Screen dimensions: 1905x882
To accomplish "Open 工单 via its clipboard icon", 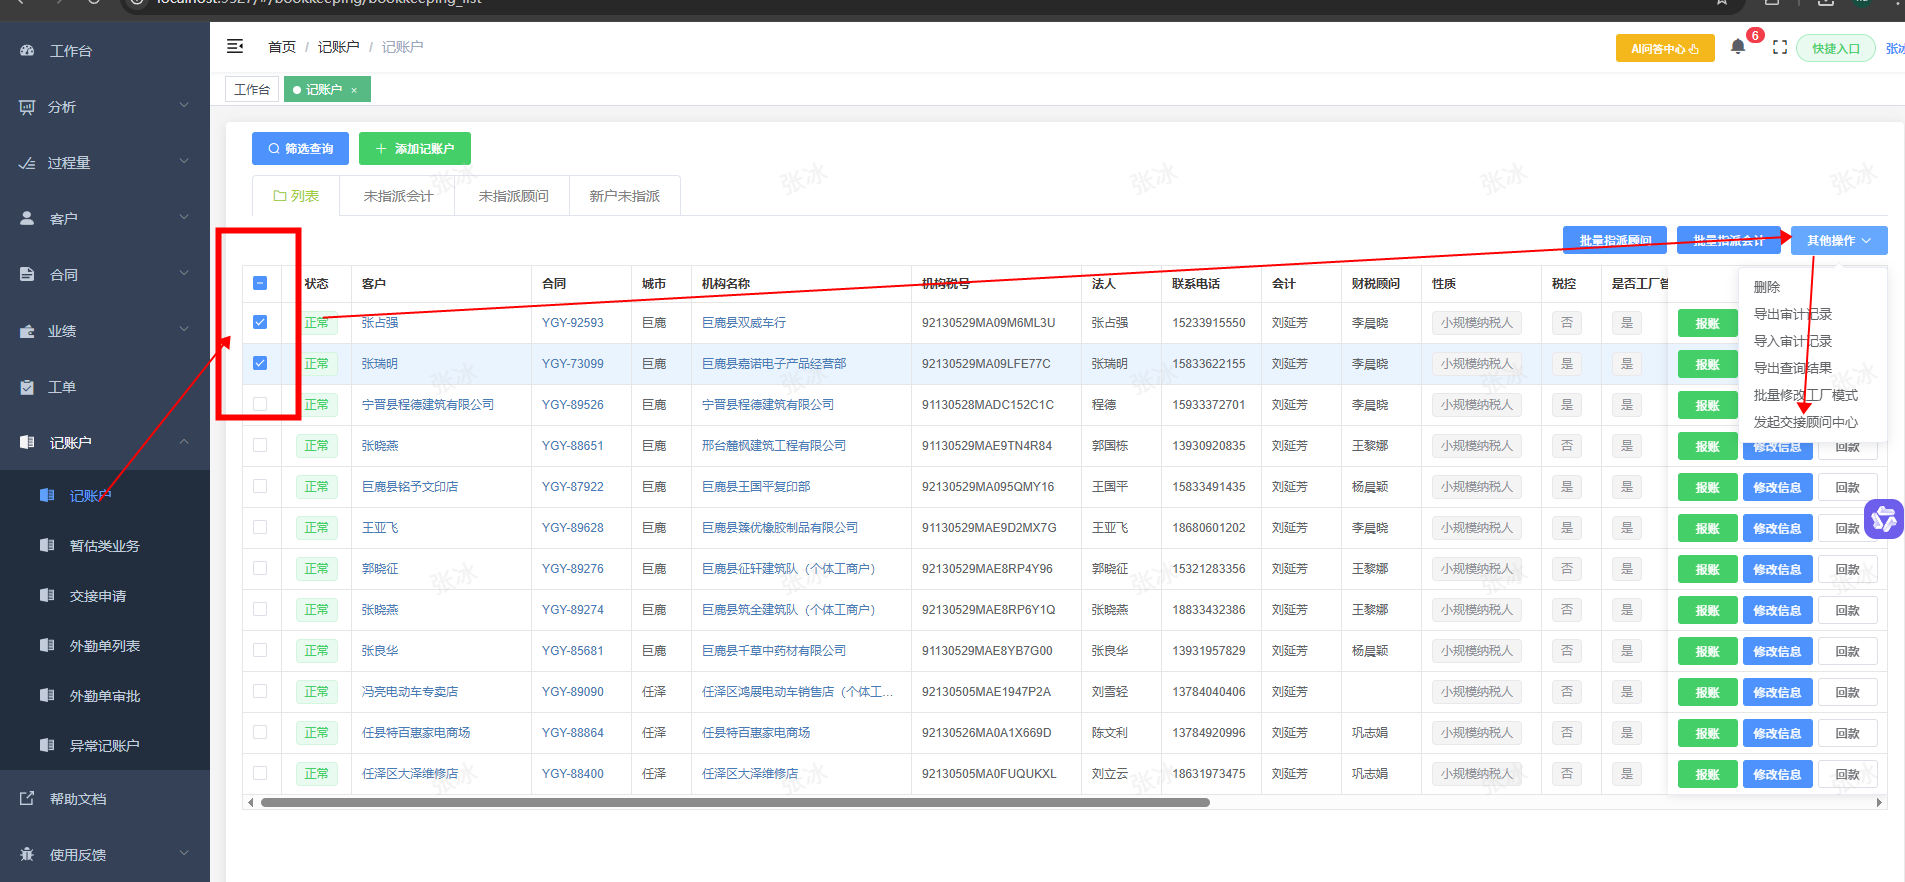I will (x=27, y=387).
